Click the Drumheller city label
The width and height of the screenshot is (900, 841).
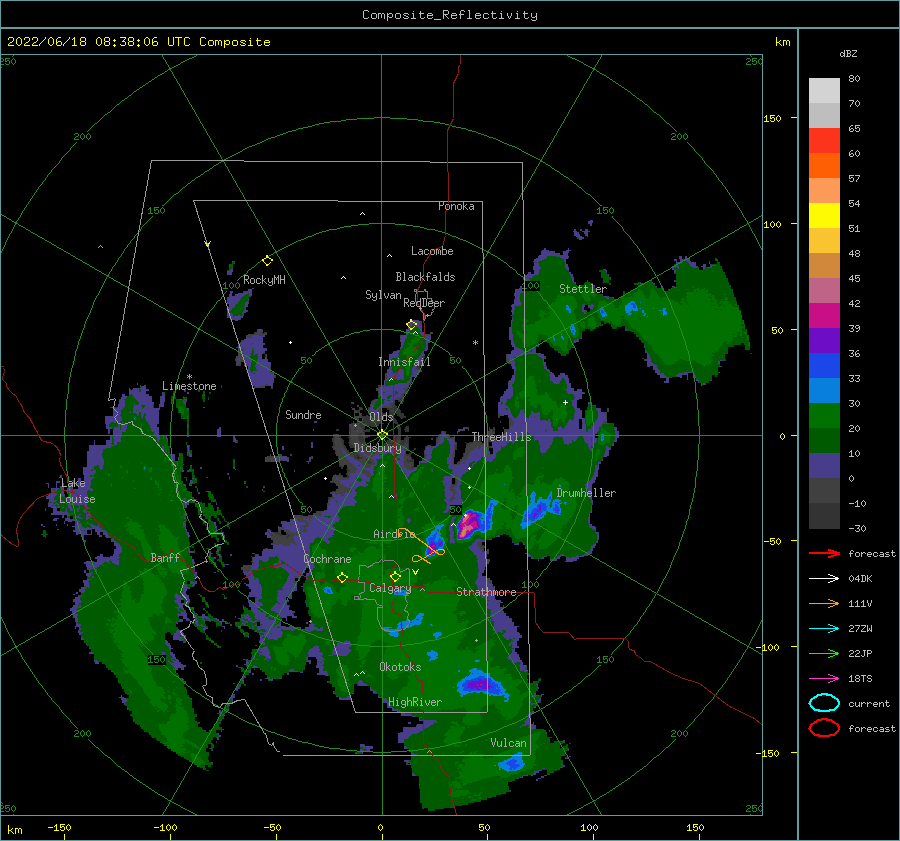586,493
